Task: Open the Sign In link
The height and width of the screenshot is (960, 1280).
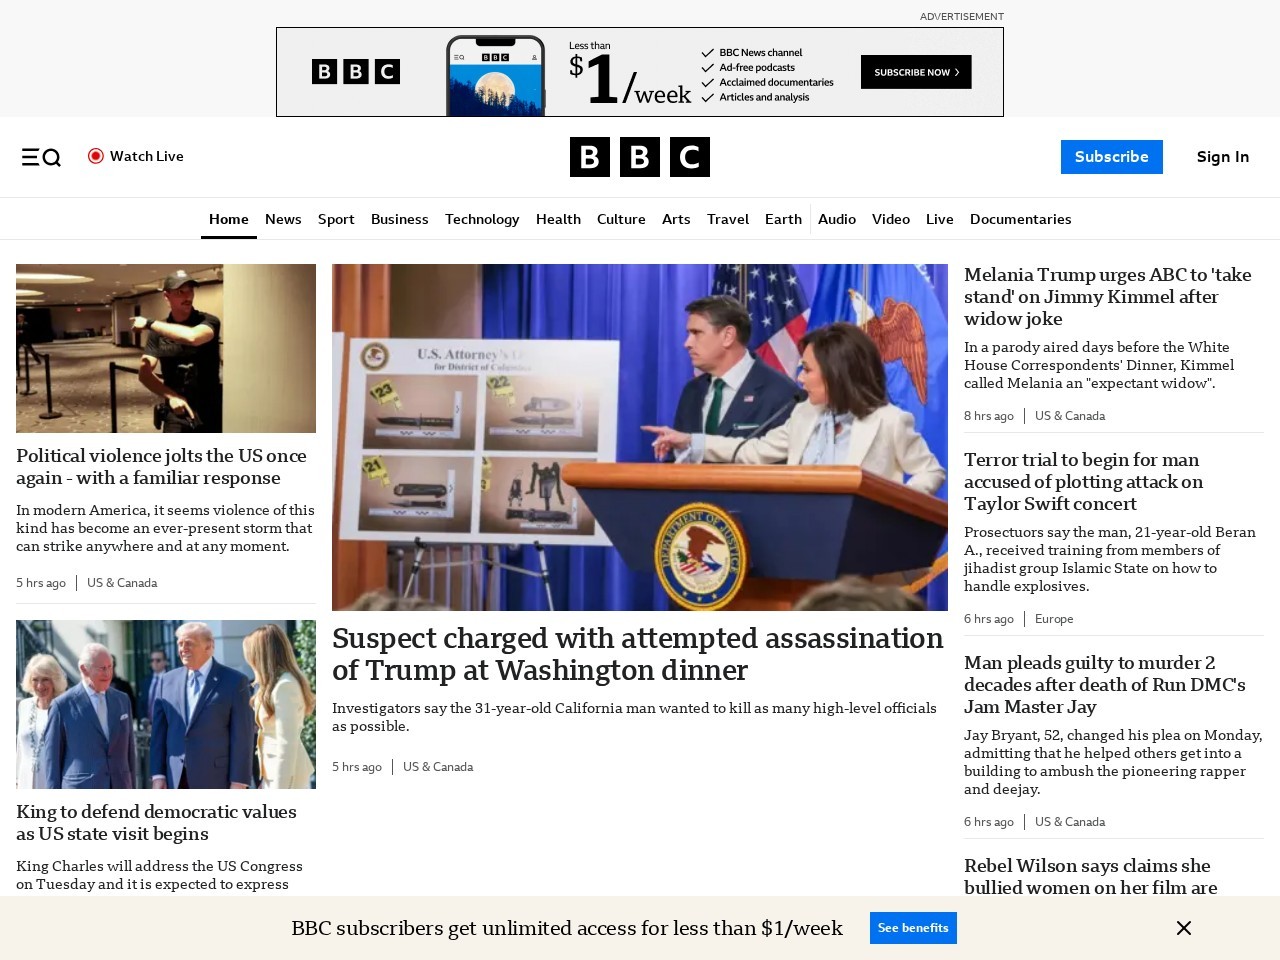Action: pos(1223,157)
